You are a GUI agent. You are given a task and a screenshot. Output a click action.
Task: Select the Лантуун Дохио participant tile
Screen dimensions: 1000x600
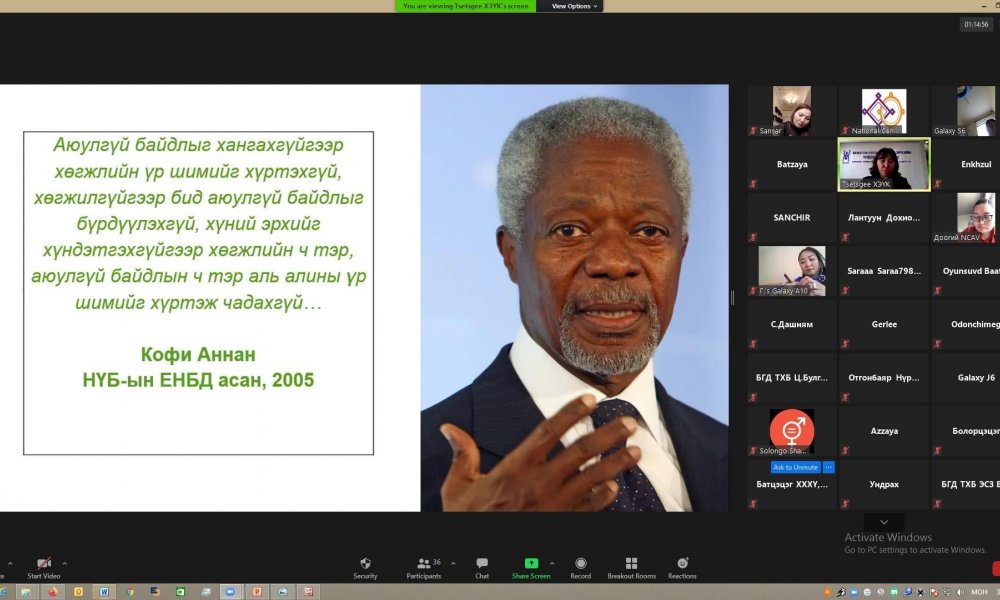pos(884,218)
